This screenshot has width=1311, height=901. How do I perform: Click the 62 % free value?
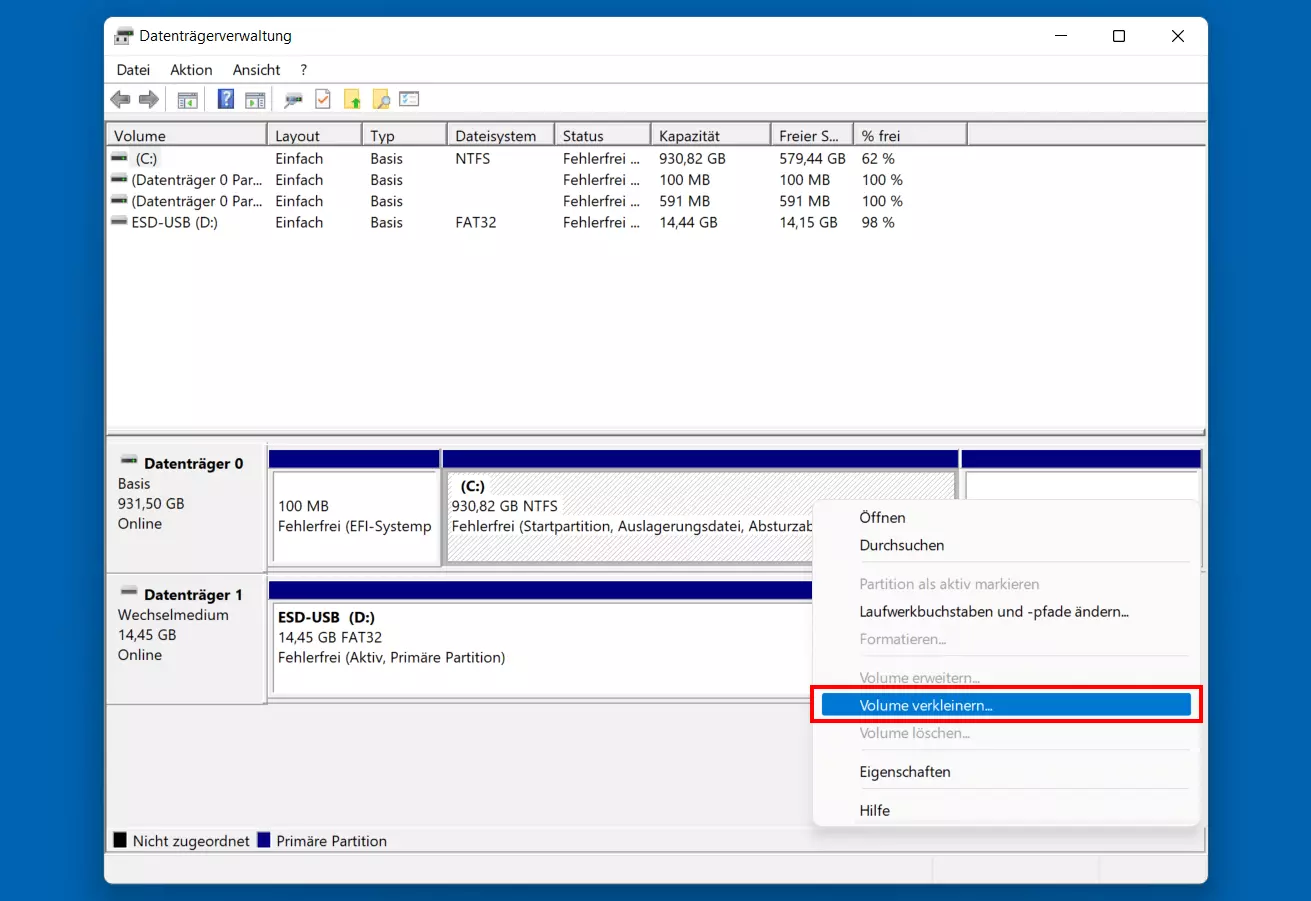click(x=878, y=158)
